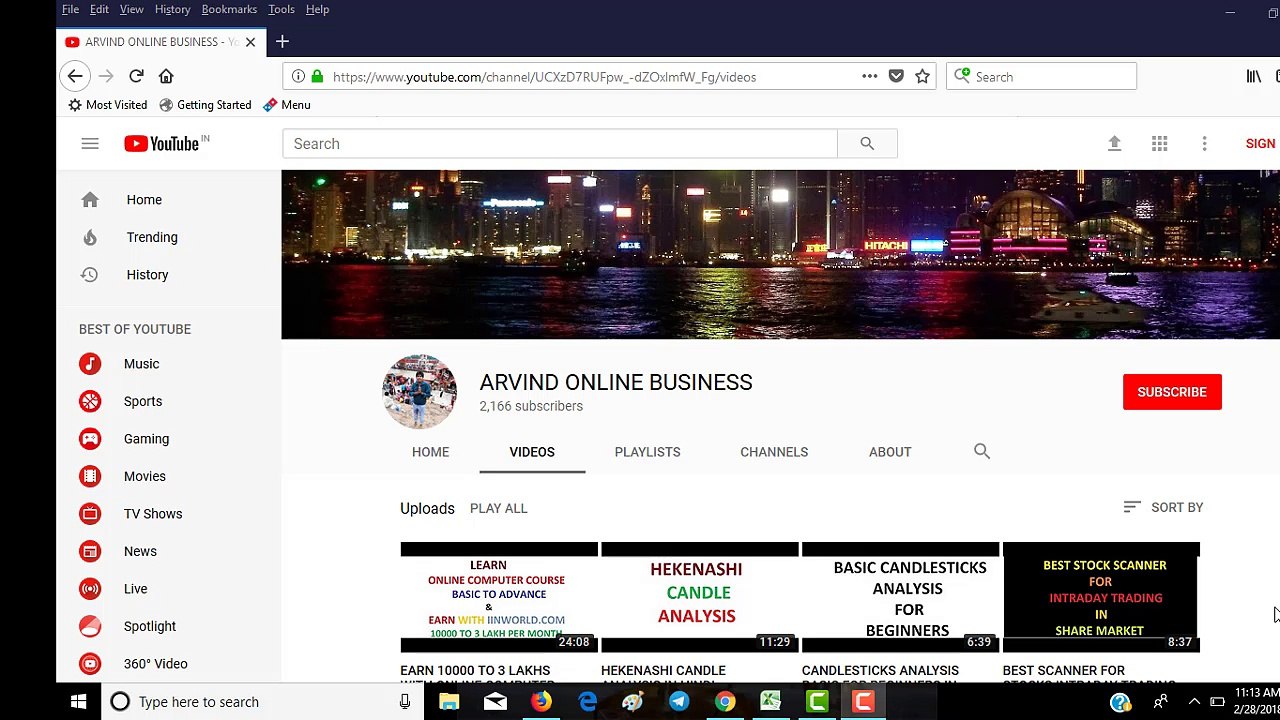Open the Firefox library icon
The image size is (1280, 720).
tap(1253, 76)
